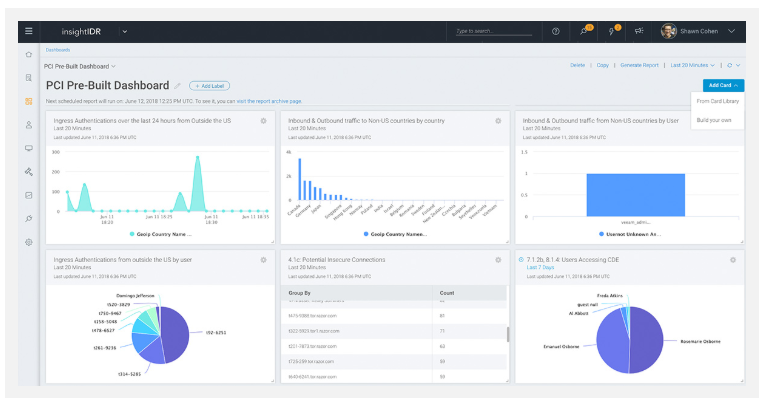Click the Insecure Connections table scrollbar
This screenshot has width=762, height=400.
click(508, 334)
